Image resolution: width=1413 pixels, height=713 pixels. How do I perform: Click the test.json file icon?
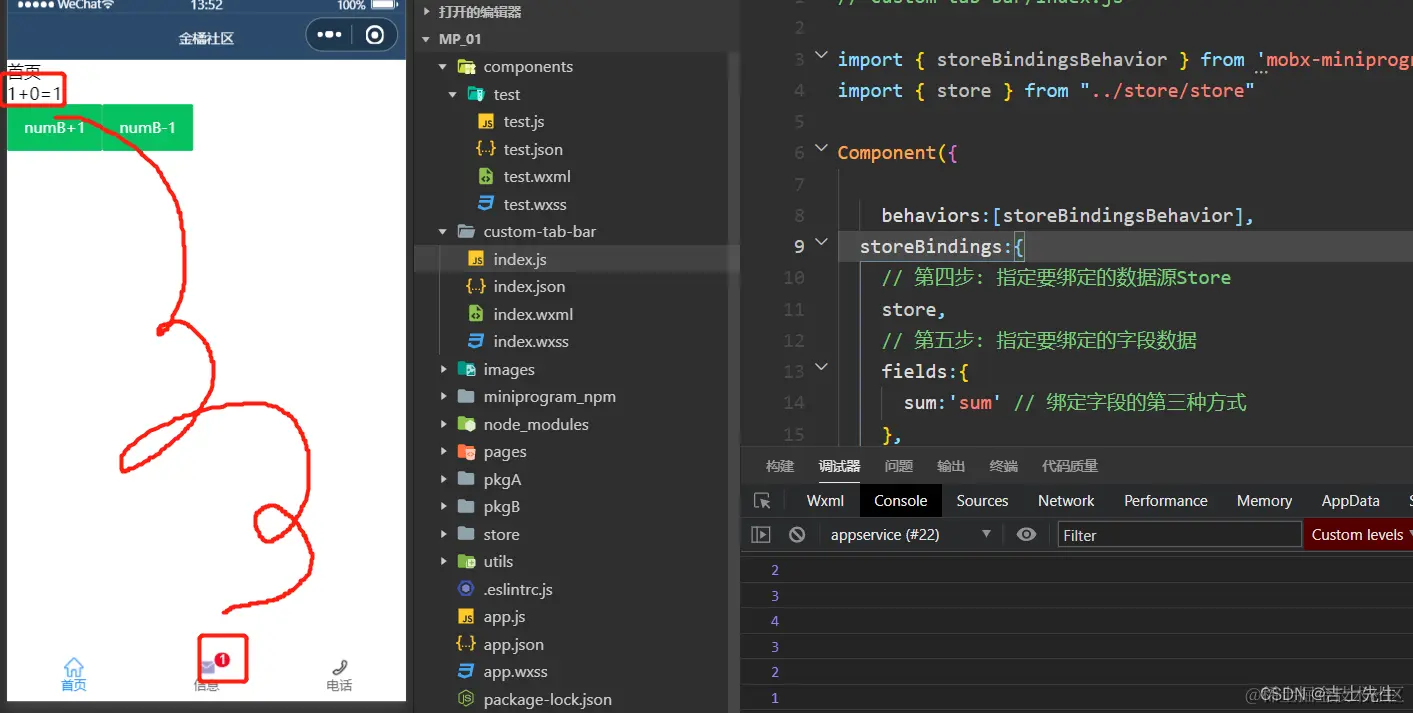(x=486, y=149)
